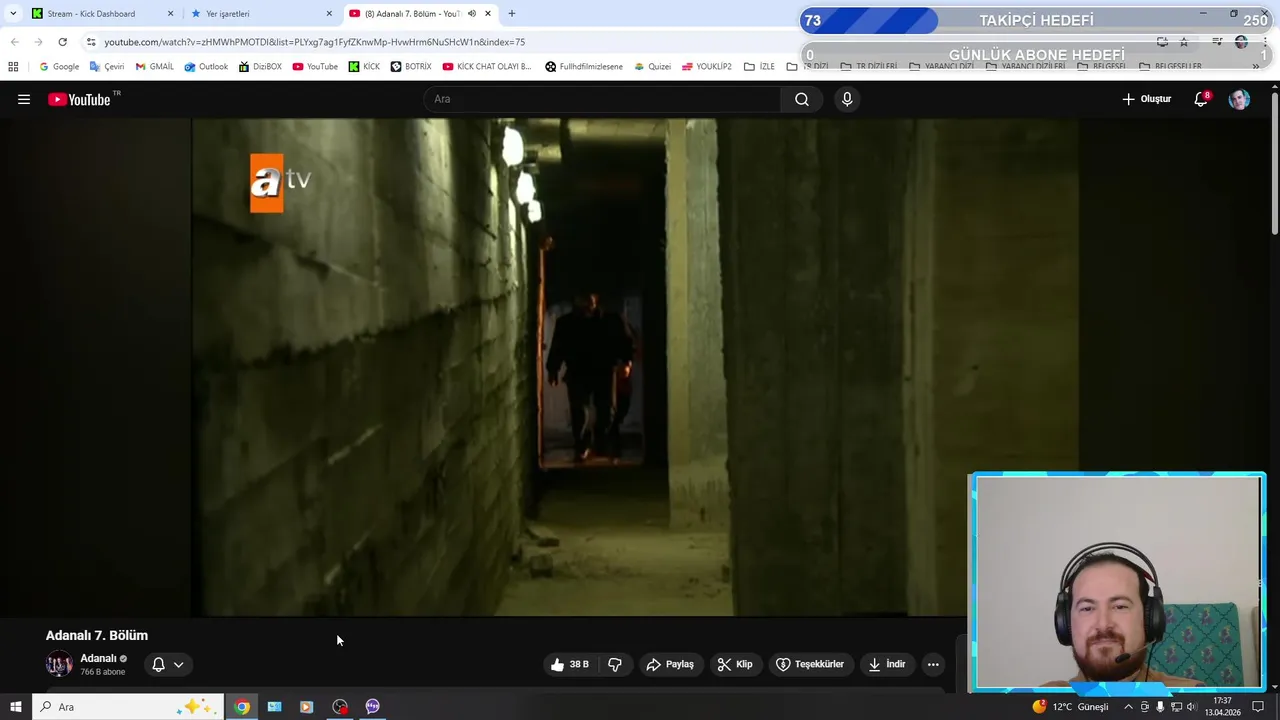Open BOTRİX bookmark
This screenshot has height=720, width=1280.
tap(411, 67)
